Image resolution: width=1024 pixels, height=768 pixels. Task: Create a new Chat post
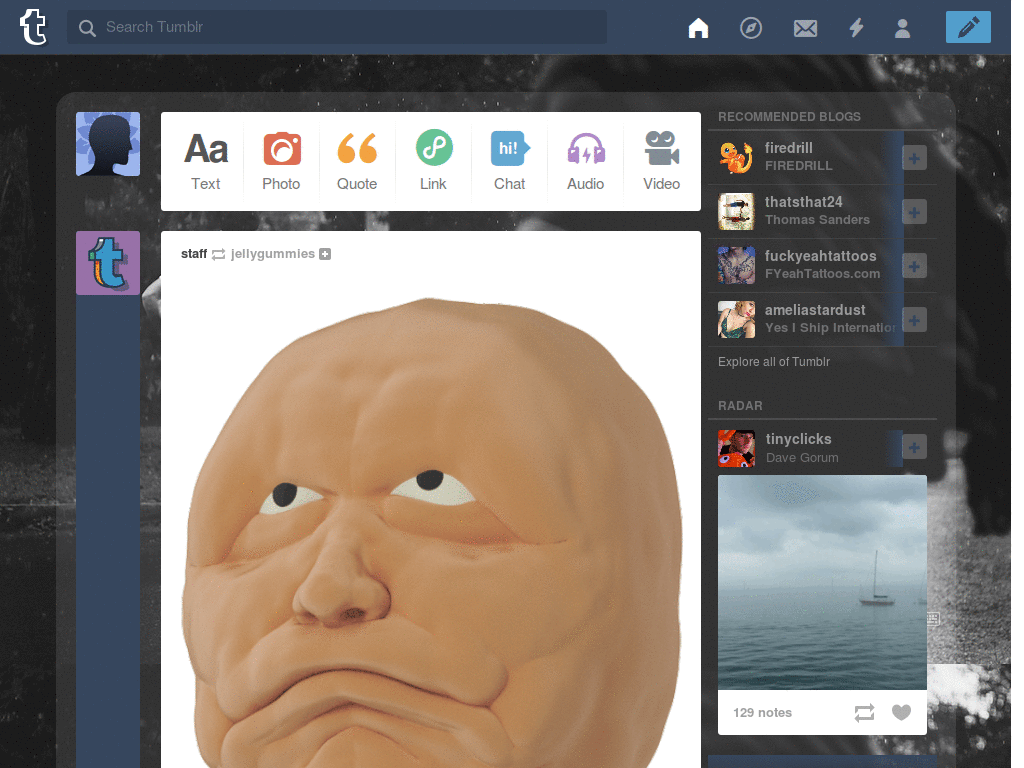point(509,161)
